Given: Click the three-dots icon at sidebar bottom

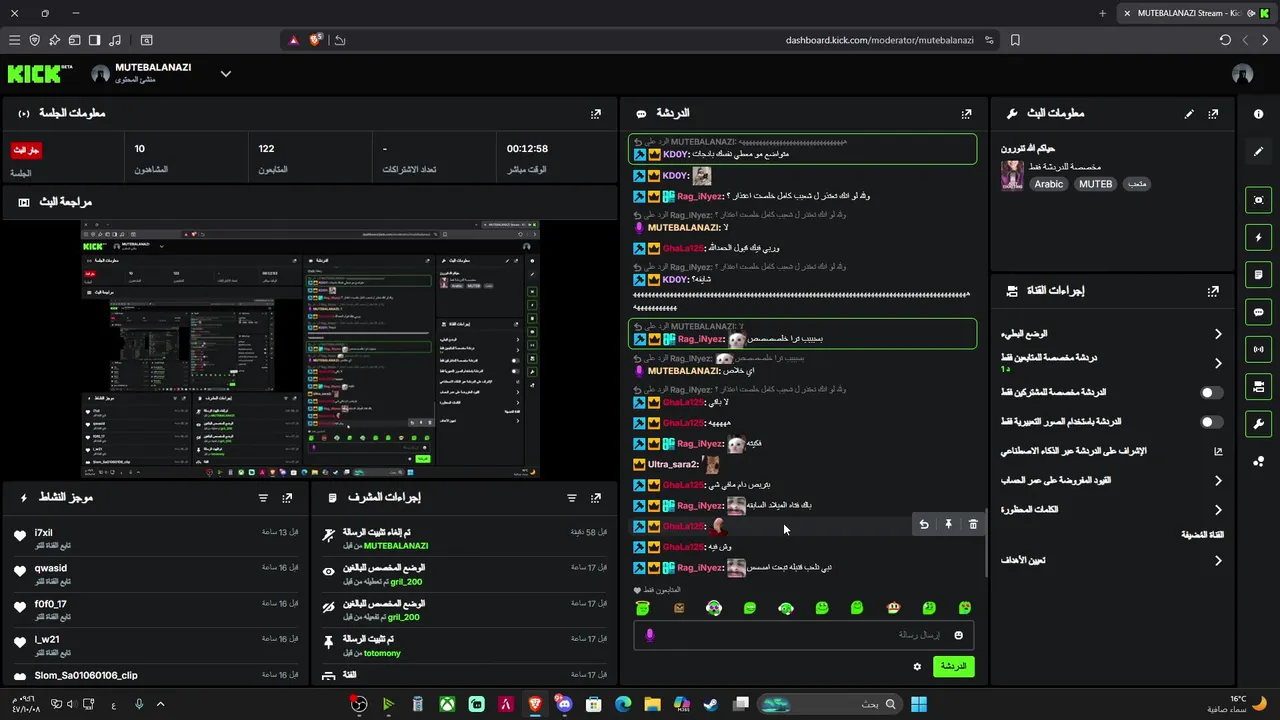Looking at the screenshot, I should 1258,461.
